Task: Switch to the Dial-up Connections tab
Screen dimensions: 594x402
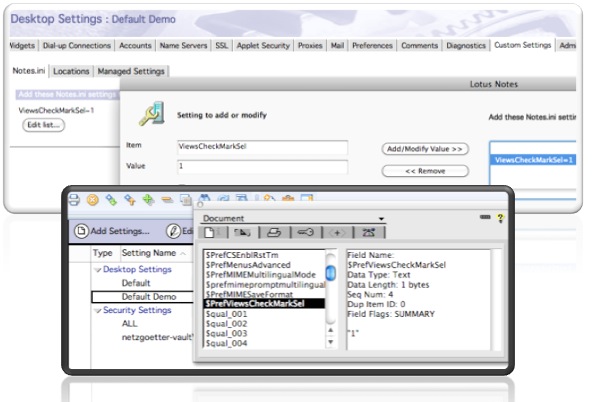Action: click(x=77, y=45)
